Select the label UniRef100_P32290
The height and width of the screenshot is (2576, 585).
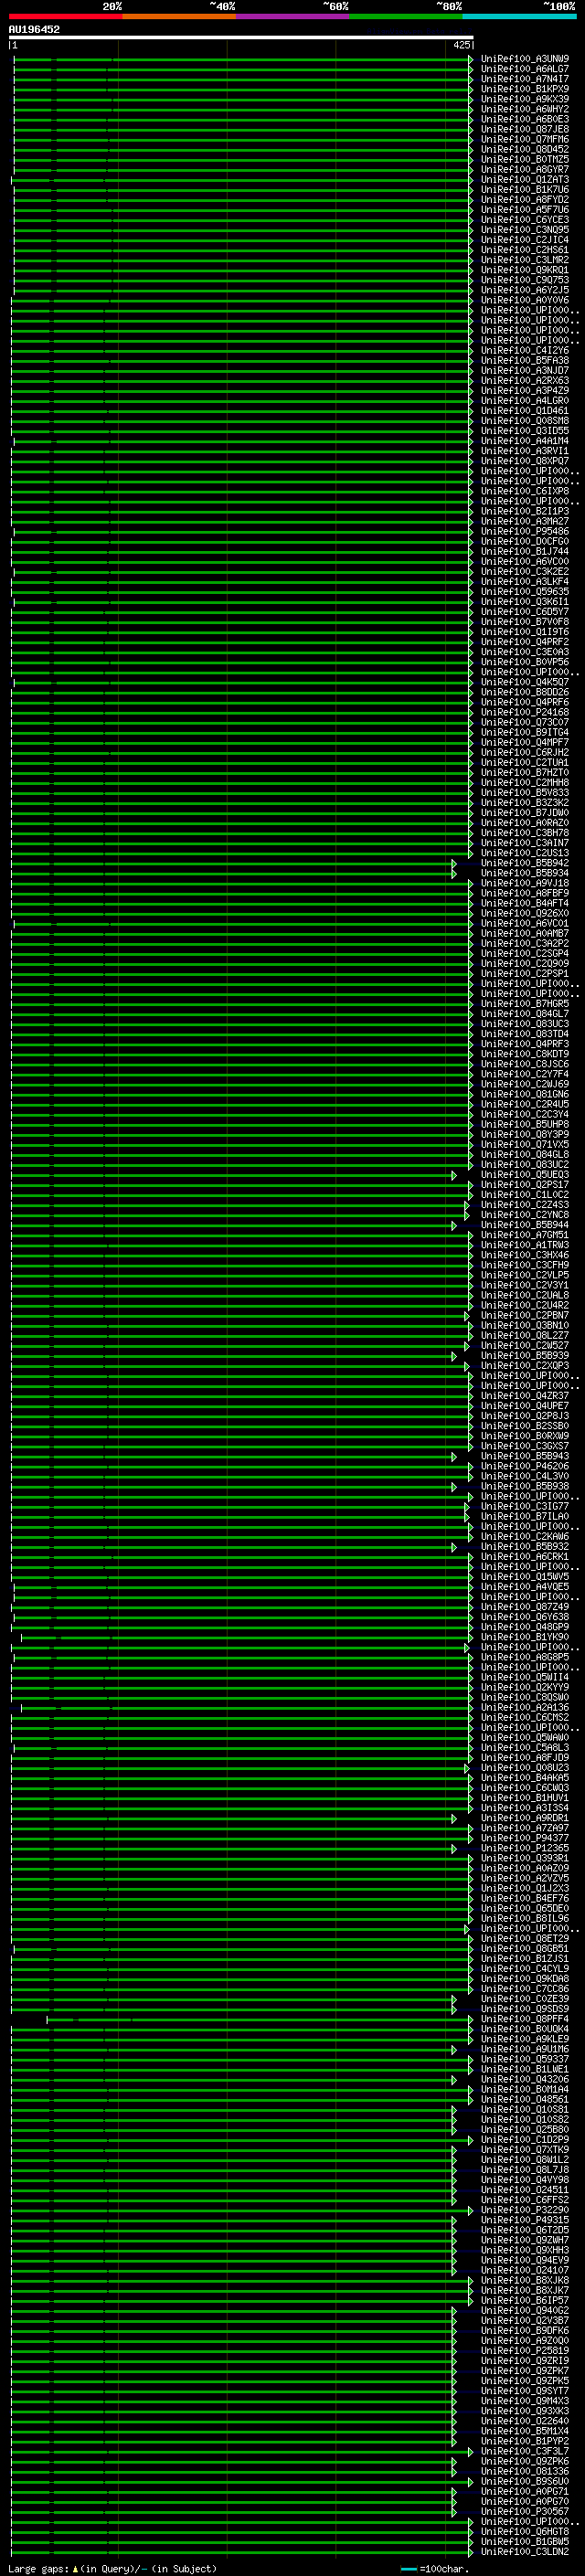[525, 2210]
